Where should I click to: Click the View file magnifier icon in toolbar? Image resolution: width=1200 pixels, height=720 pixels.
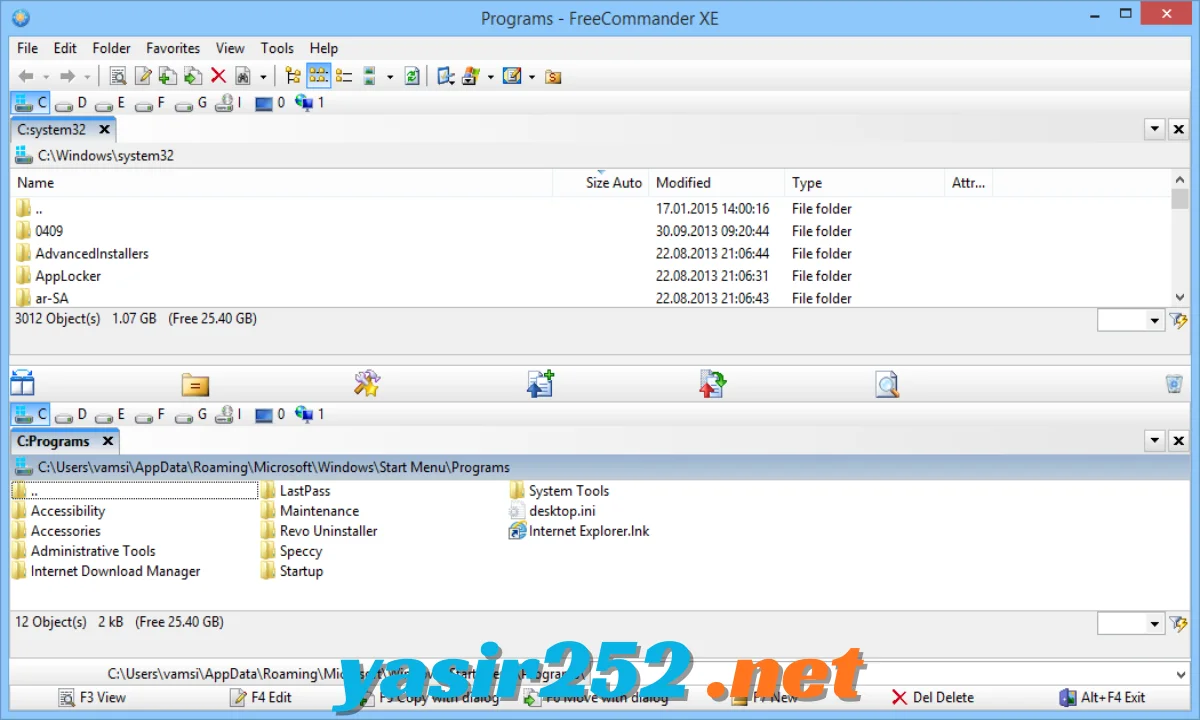[118, 76]
